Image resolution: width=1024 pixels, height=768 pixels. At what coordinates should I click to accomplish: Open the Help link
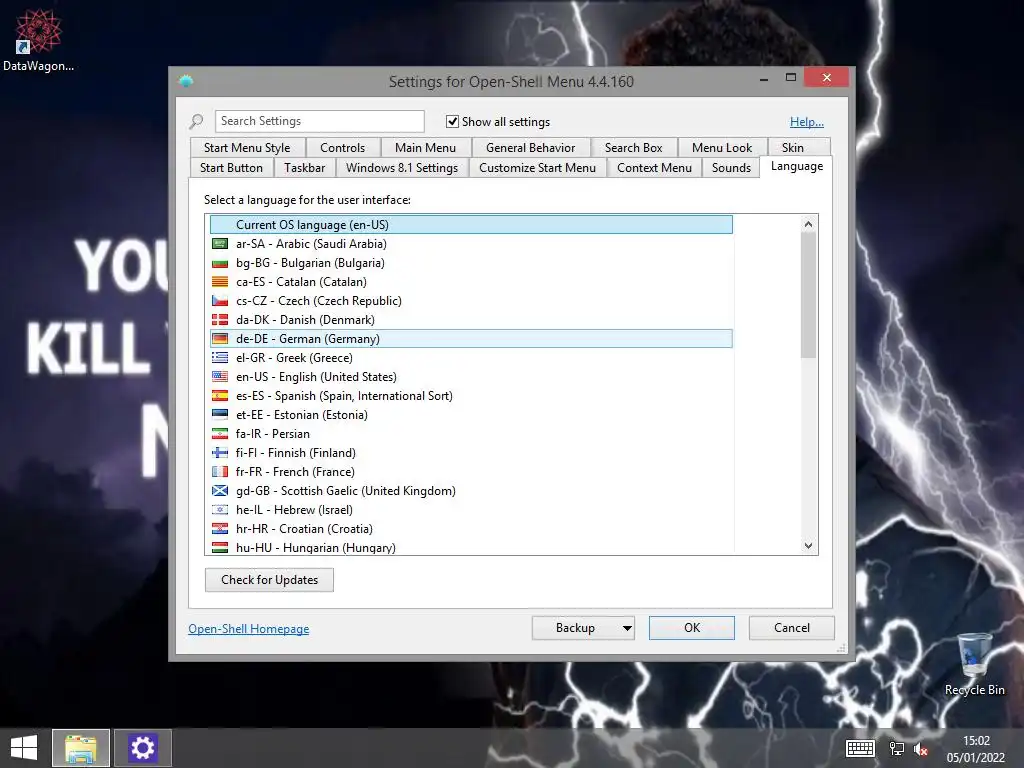click(x=807, y=122)
